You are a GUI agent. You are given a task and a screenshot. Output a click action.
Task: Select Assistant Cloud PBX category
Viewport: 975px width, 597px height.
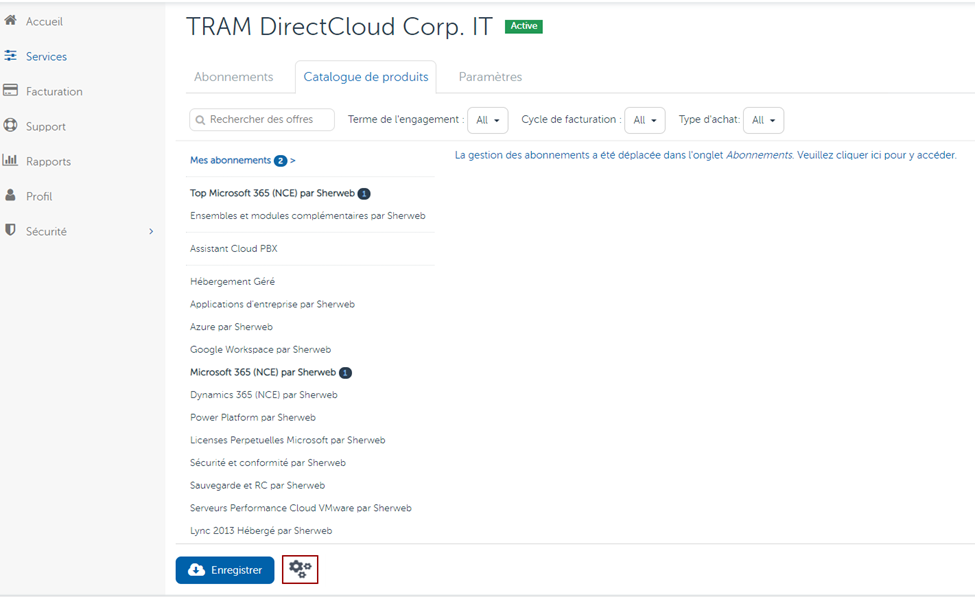pyautogui.click(x=234, y=248)
